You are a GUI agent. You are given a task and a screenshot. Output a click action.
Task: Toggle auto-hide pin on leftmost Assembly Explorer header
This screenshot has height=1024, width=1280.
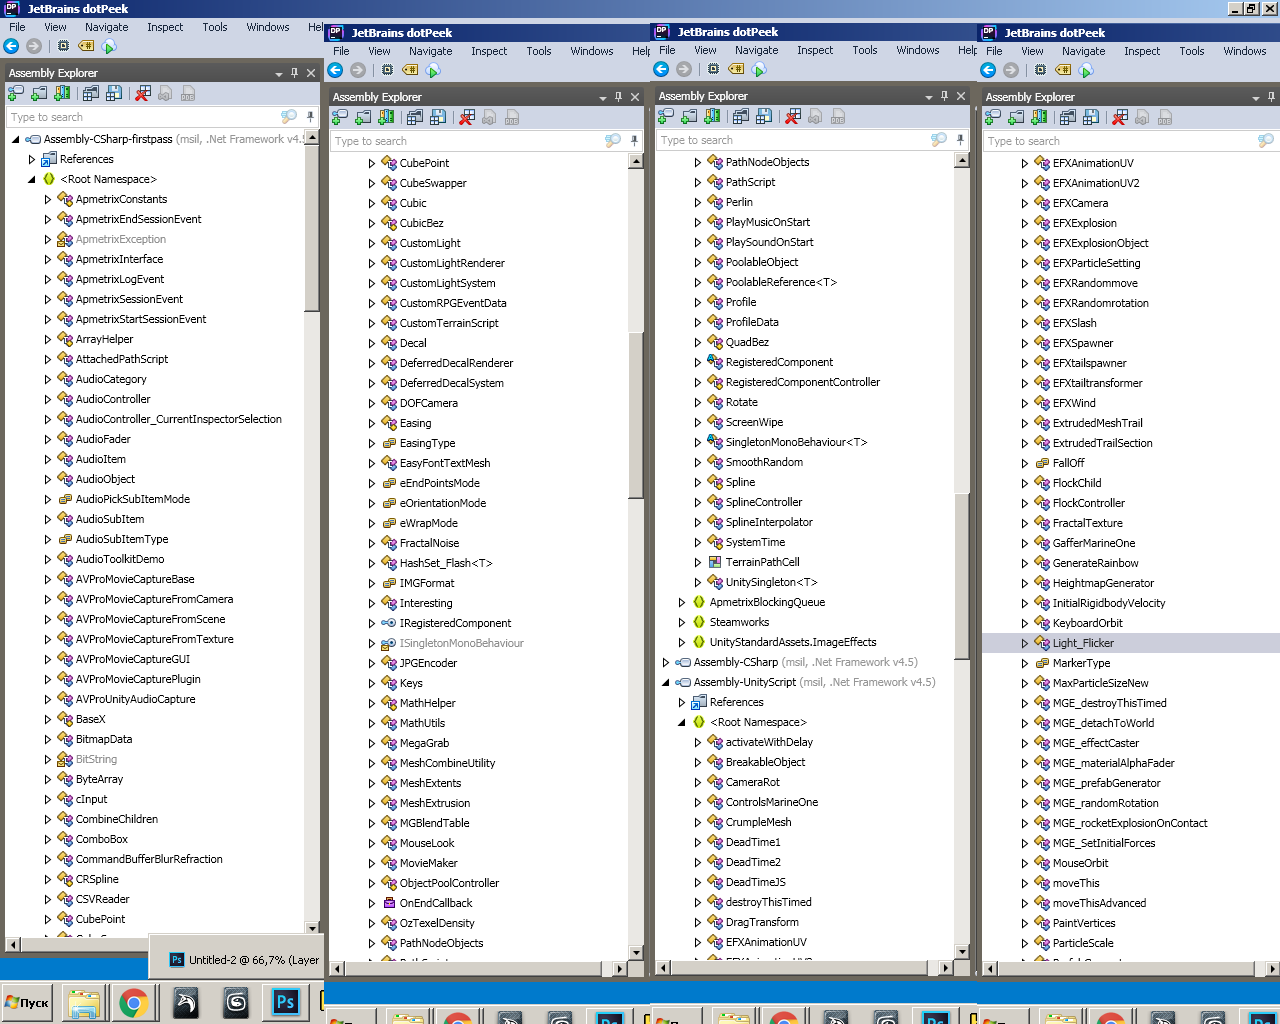(x=294, y=73)
